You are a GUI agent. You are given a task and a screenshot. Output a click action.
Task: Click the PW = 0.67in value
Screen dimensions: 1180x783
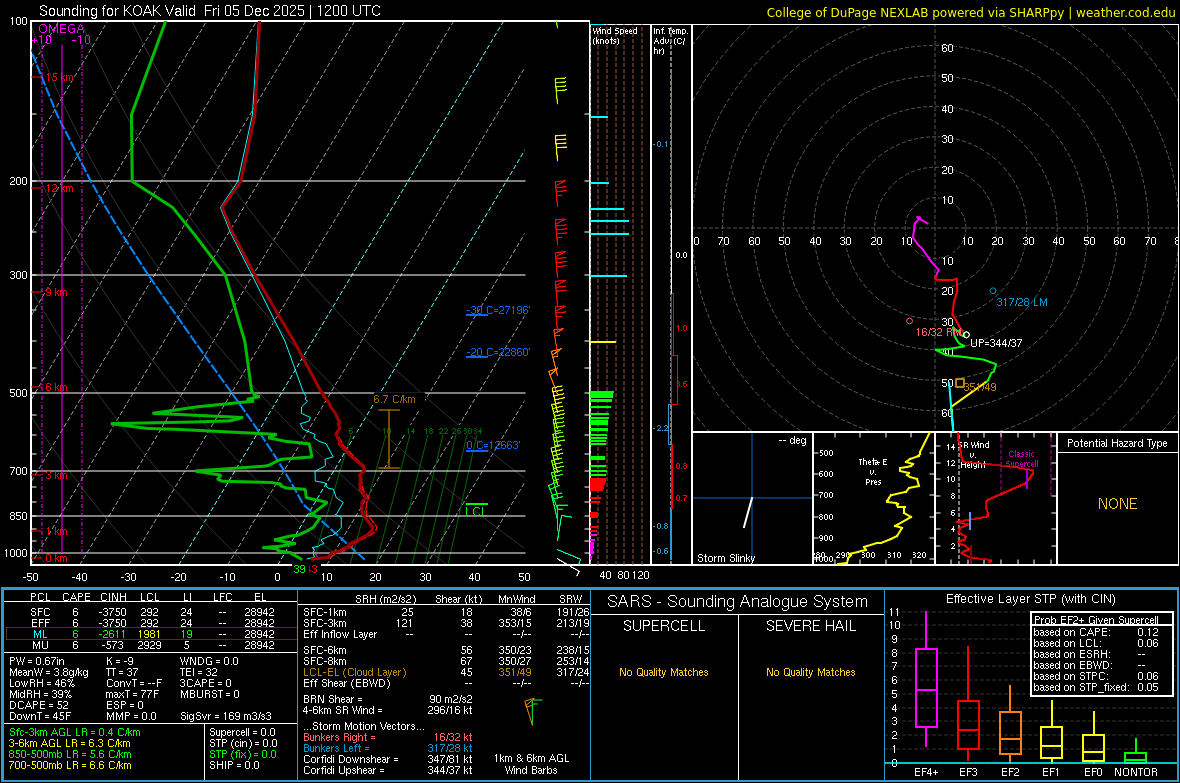point(37,661)
